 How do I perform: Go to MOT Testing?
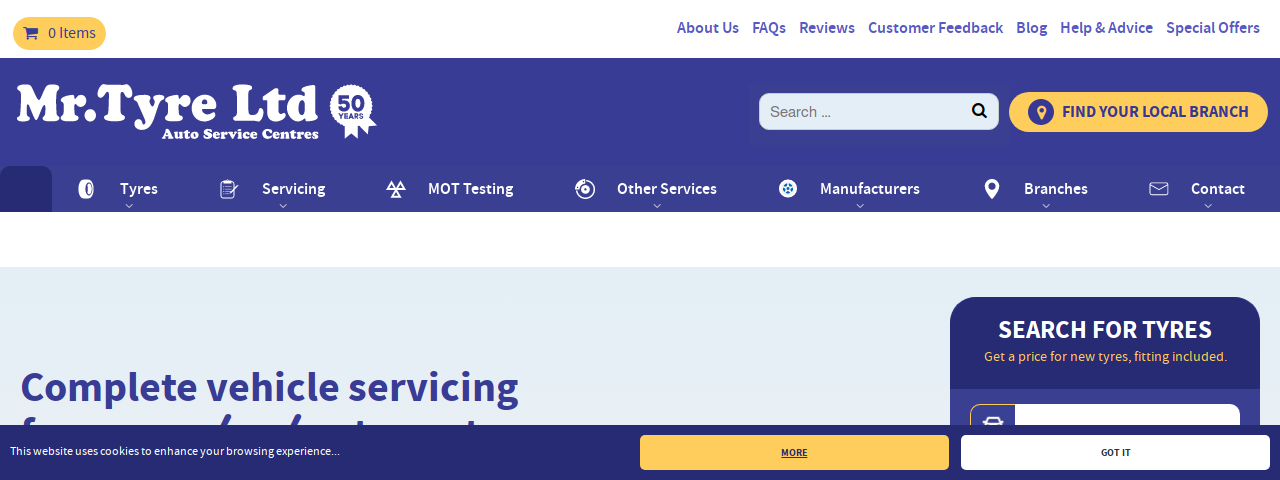coord(471,189)
